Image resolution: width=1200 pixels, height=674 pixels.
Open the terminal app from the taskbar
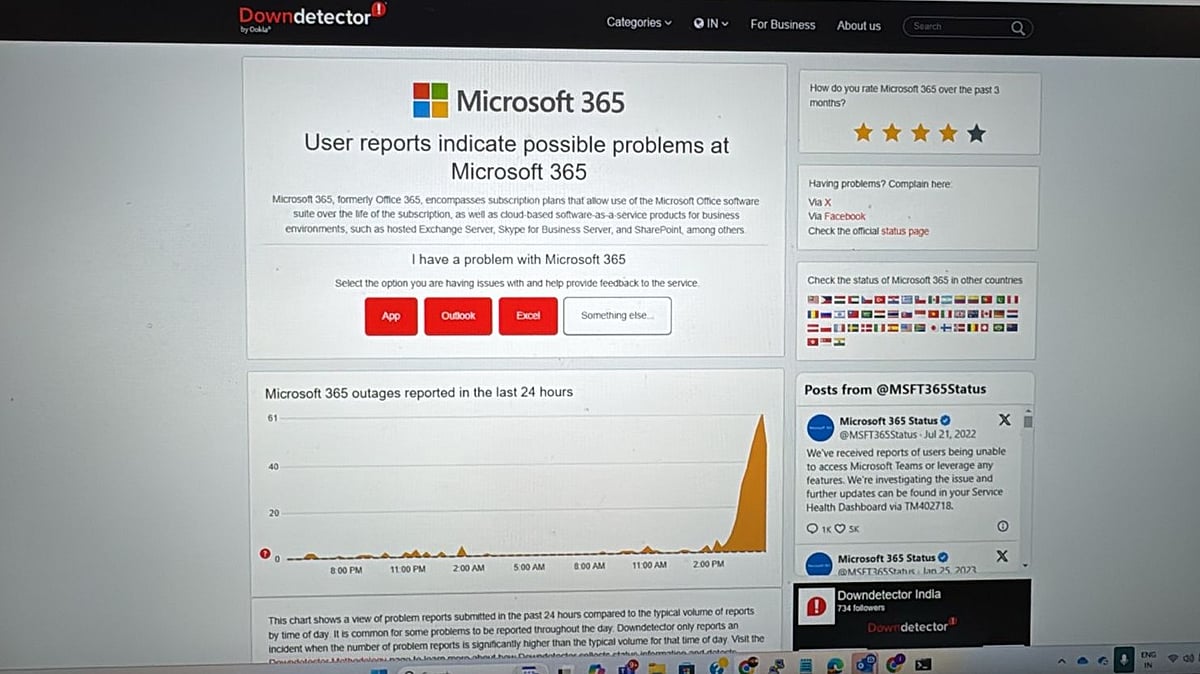point(924,662)
